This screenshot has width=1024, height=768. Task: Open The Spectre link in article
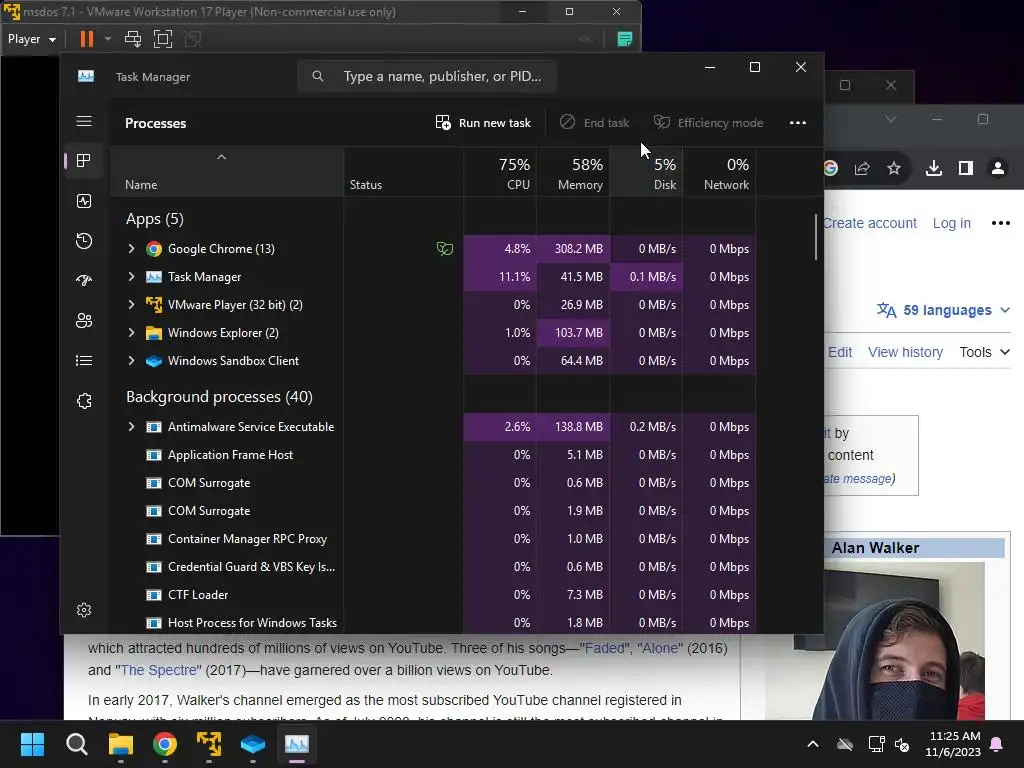coord(159,671)
